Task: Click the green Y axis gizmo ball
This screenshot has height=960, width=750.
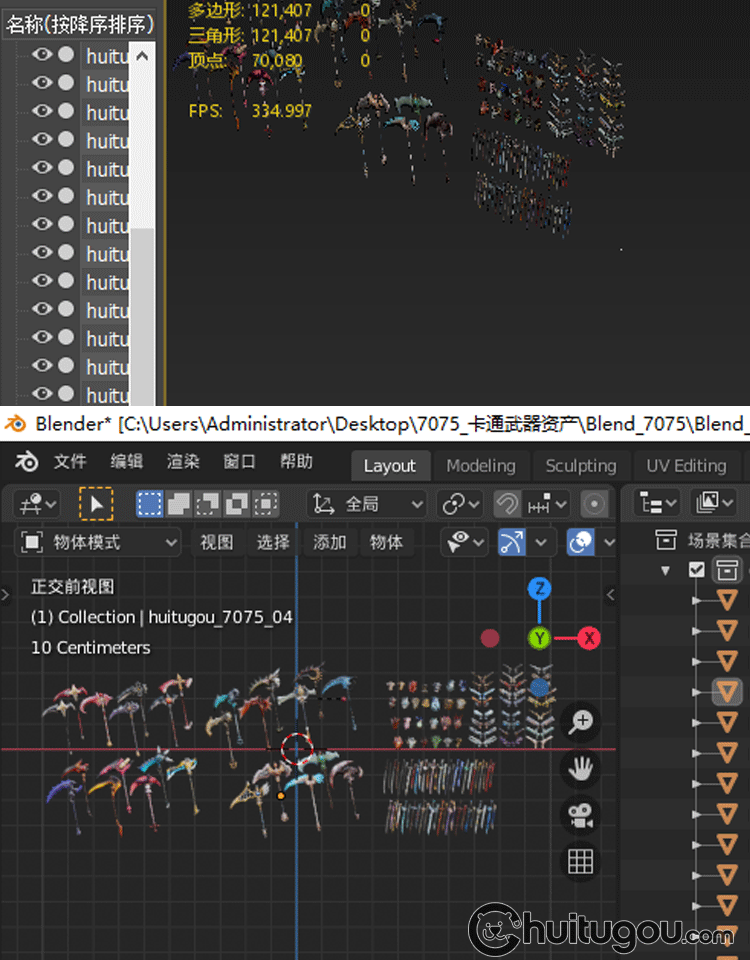Action: coord(540,638)
